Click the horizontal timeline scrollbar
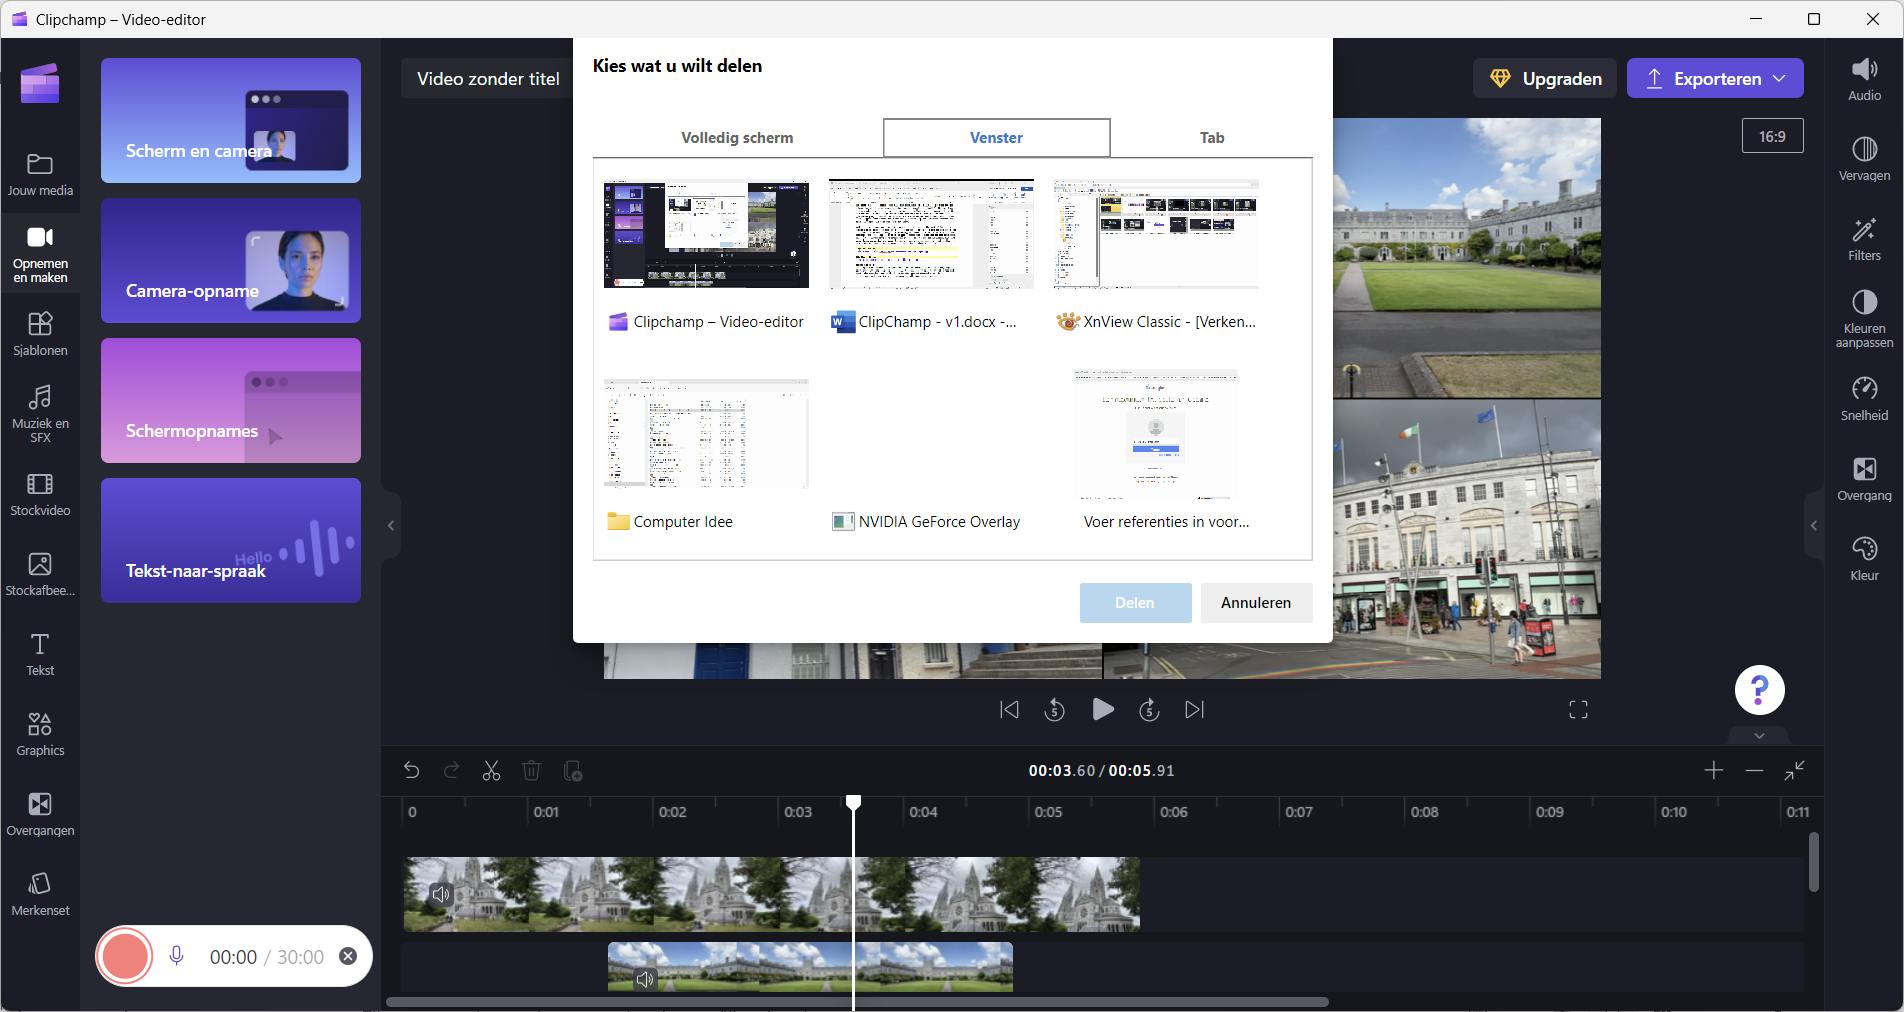 click(857, 1002)
